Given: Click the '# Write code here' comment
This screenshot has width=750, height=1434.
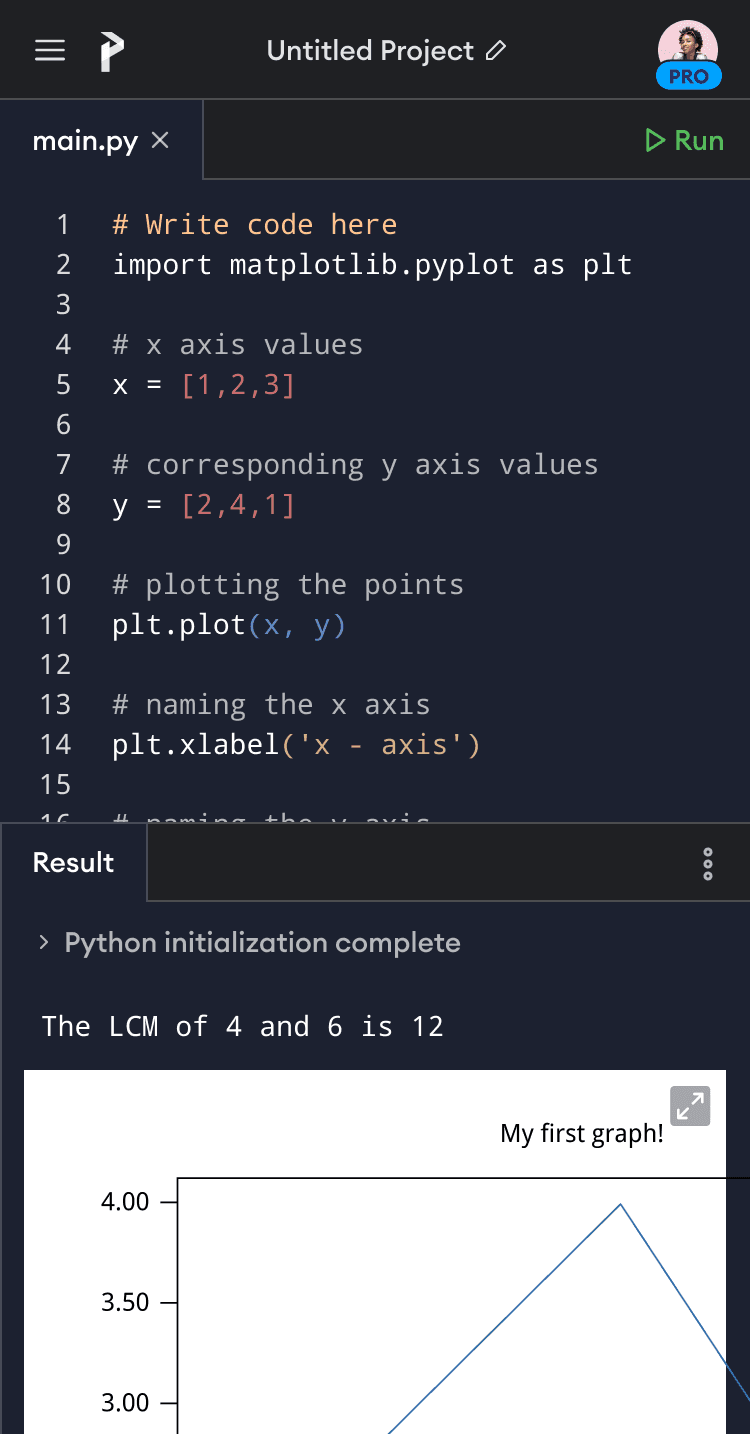Looking at the screenshot, I should click(255, 224).
